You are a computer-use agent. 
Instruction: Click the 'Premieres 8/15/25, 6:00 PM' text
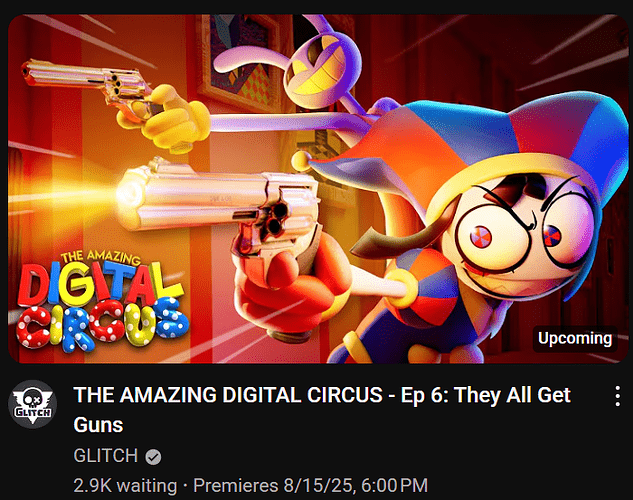coord(310,485)
